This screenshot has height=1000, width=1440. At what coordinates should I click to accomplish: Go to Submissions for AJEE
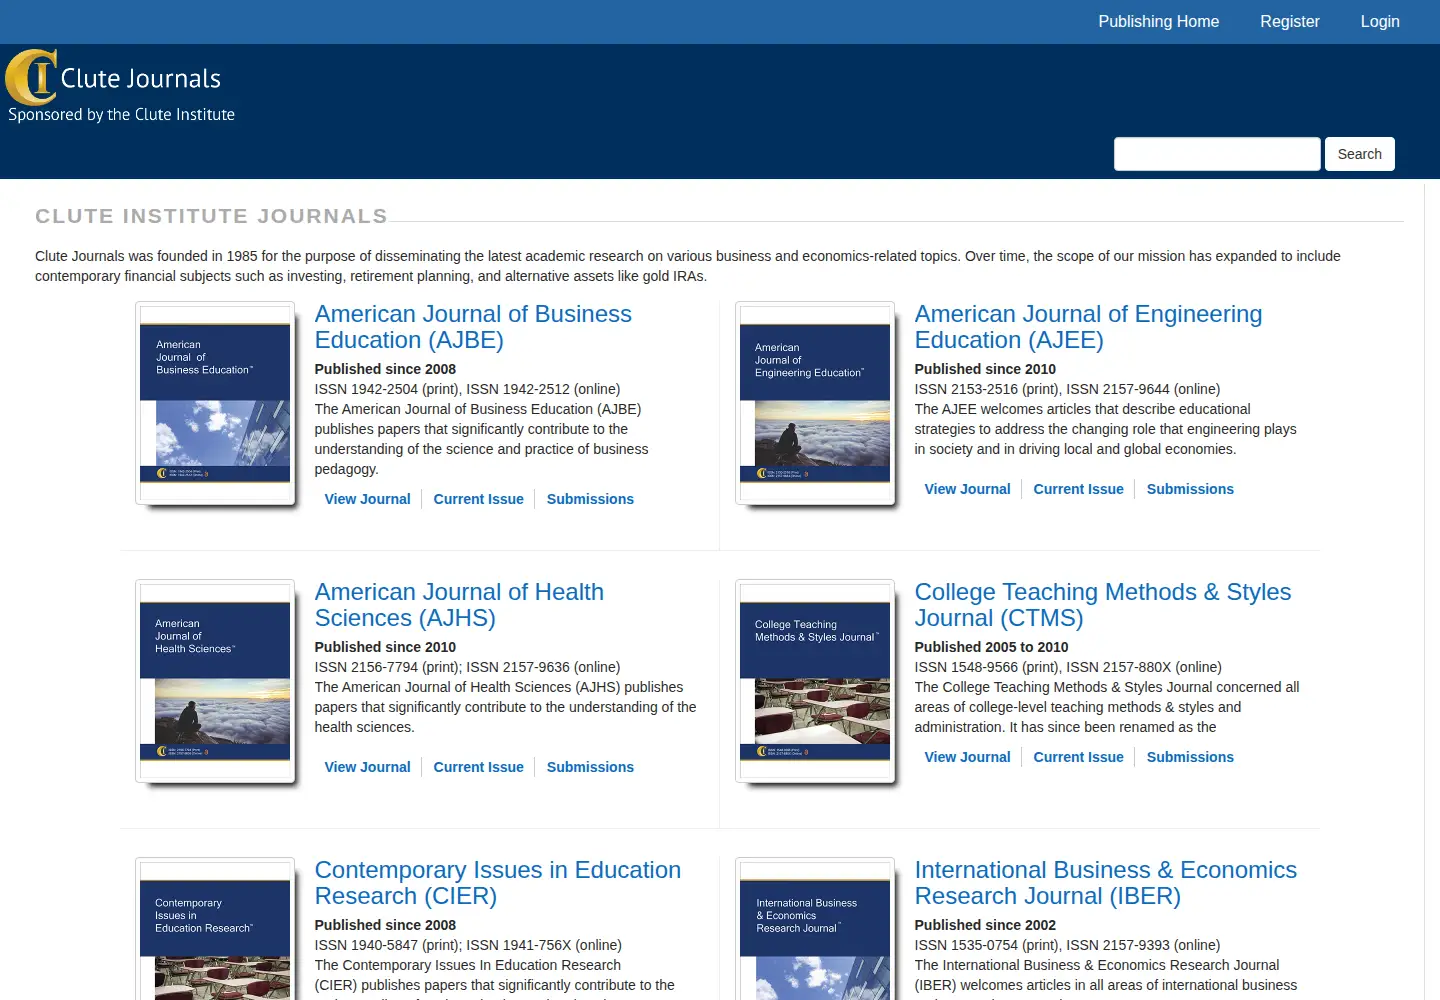pos(1190,489)
